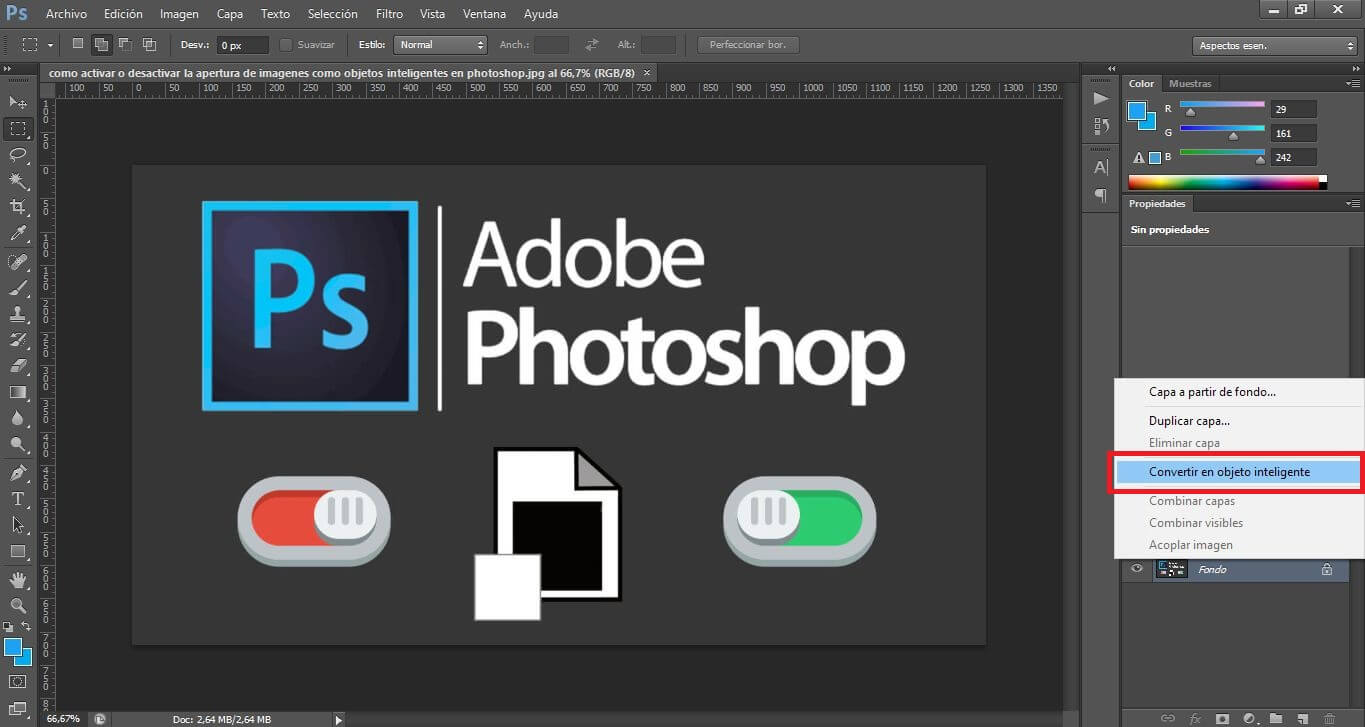Open the Capa menu

[x=230, y=14]
